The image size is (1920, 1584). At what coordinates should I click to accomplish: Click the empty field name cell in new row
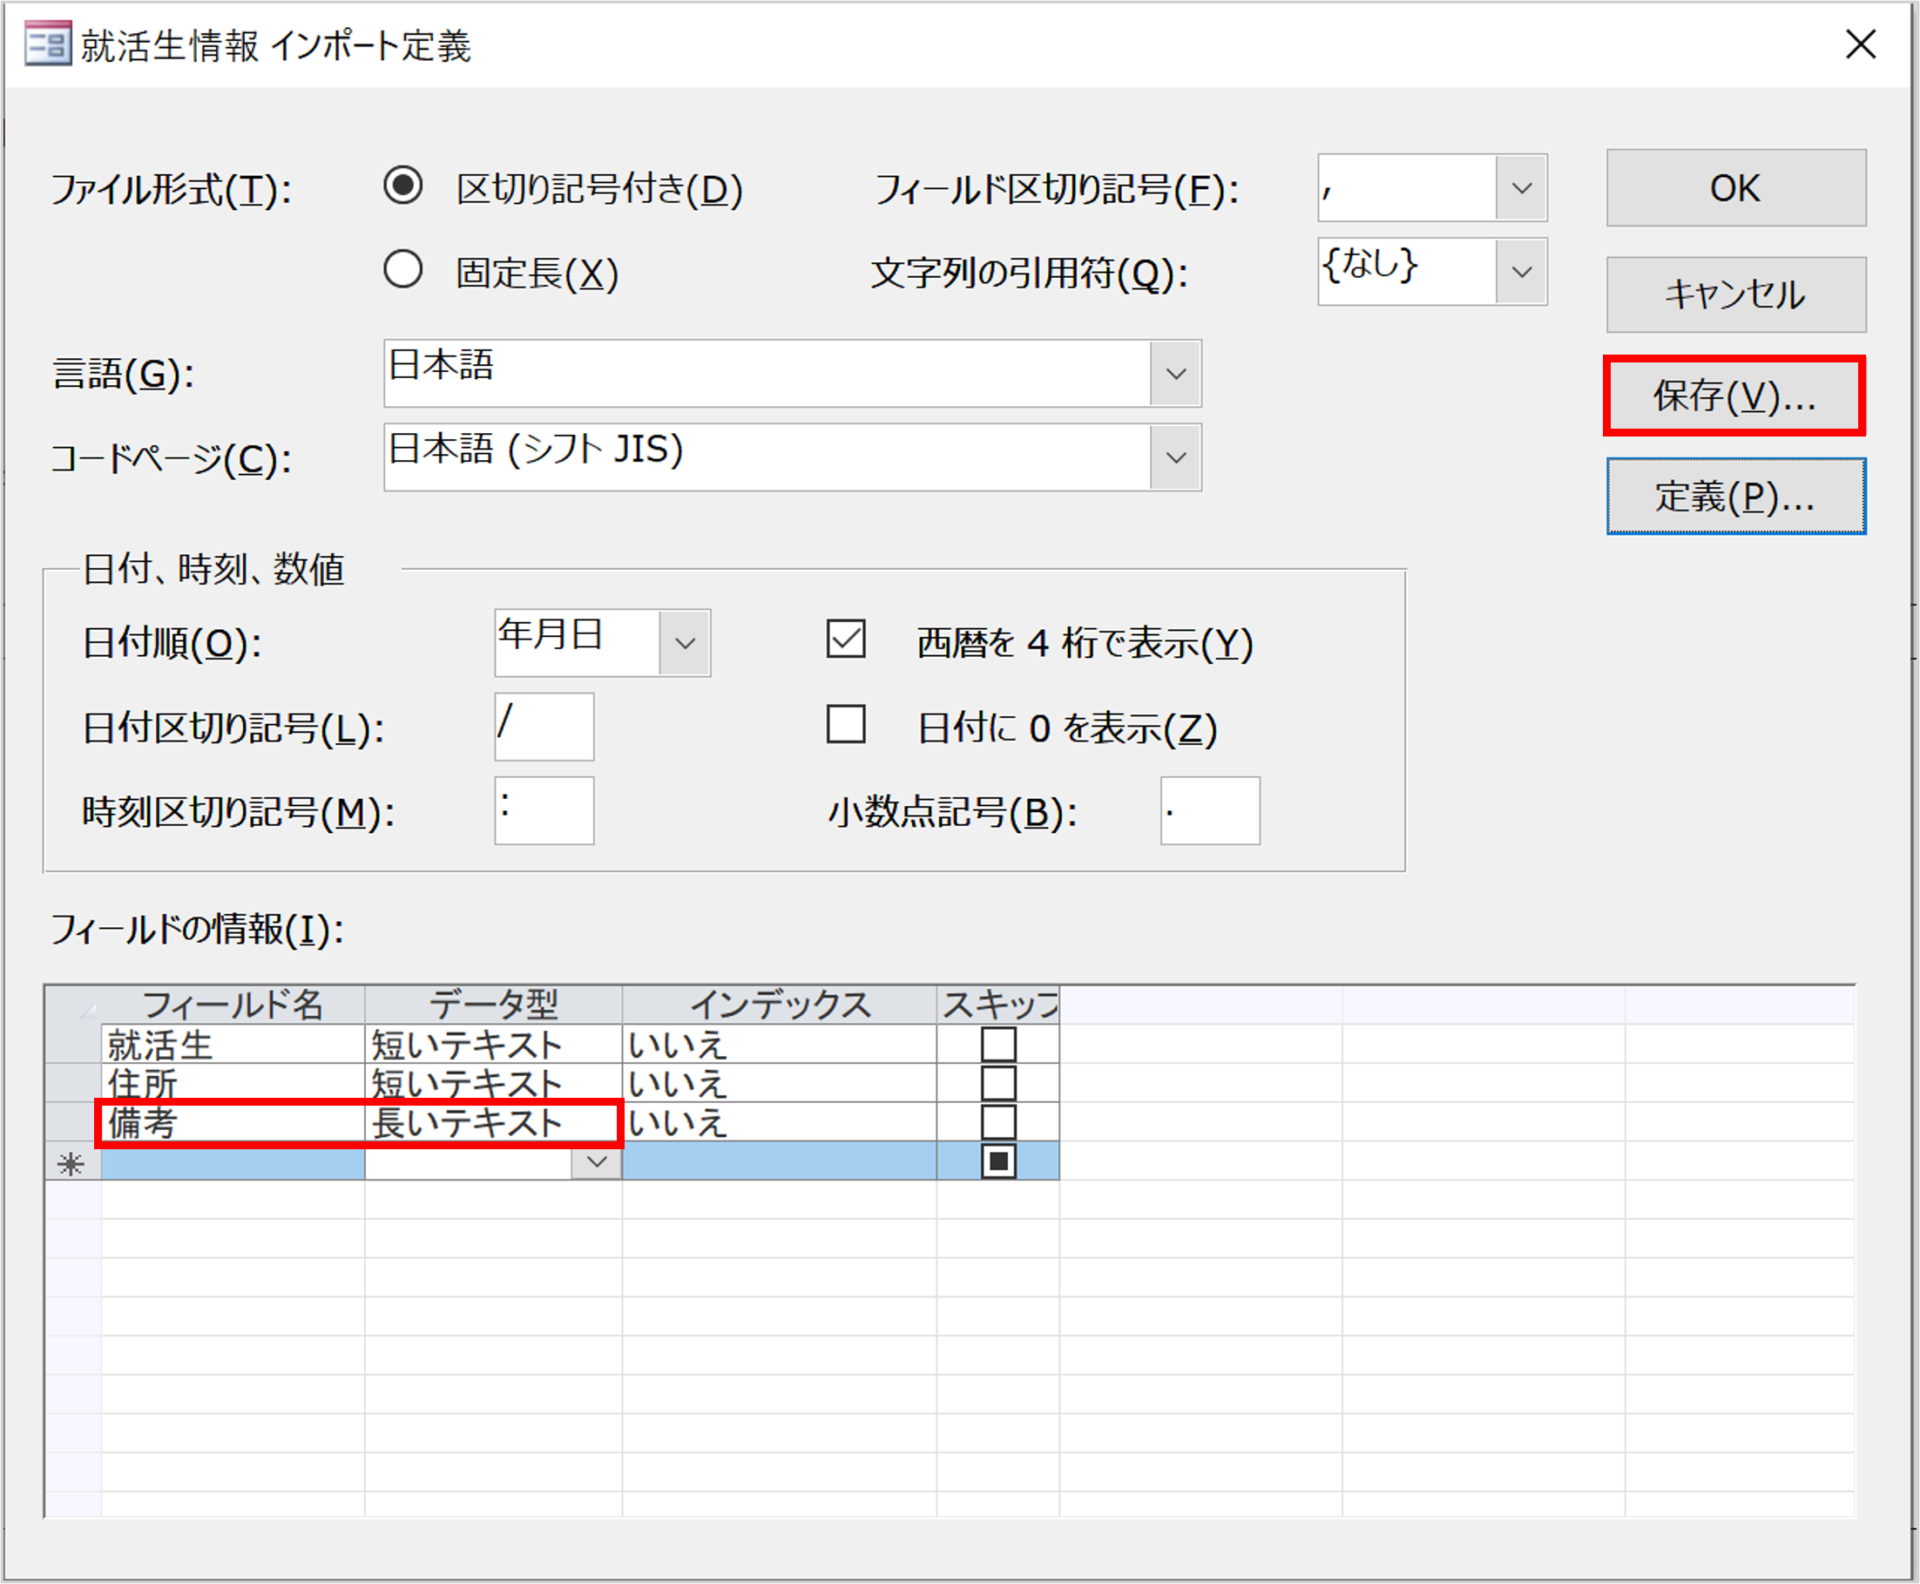233,1162
